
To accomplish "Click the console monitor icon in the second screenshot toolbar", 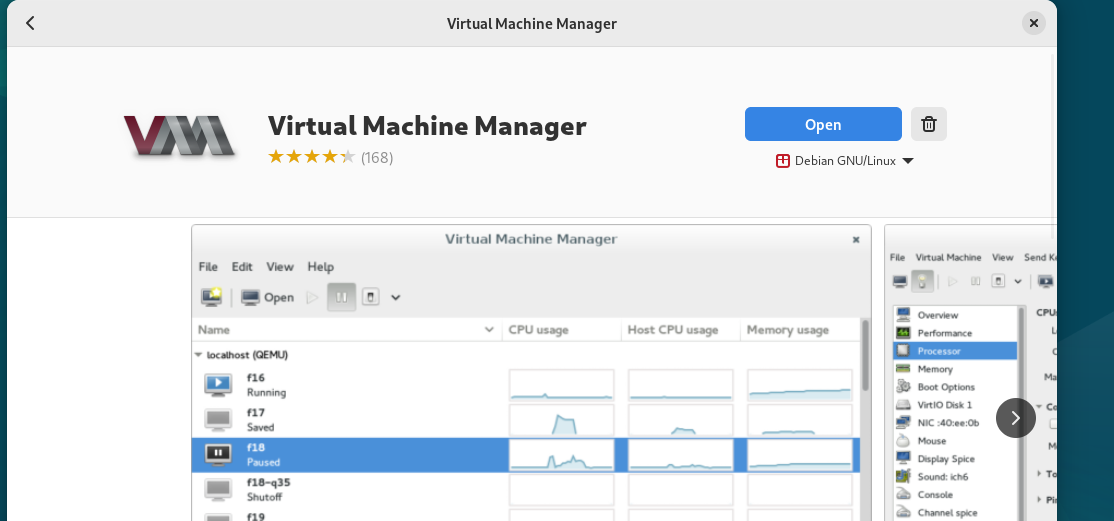I will [900, 281].
